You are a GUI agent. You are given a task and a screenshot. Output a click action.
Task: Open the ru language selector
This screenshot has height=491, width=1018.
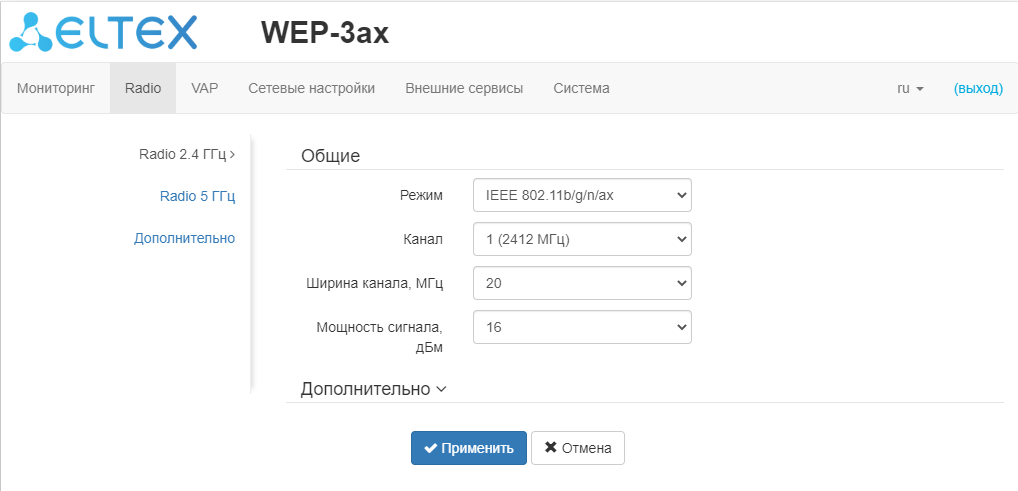click(909, 88)
